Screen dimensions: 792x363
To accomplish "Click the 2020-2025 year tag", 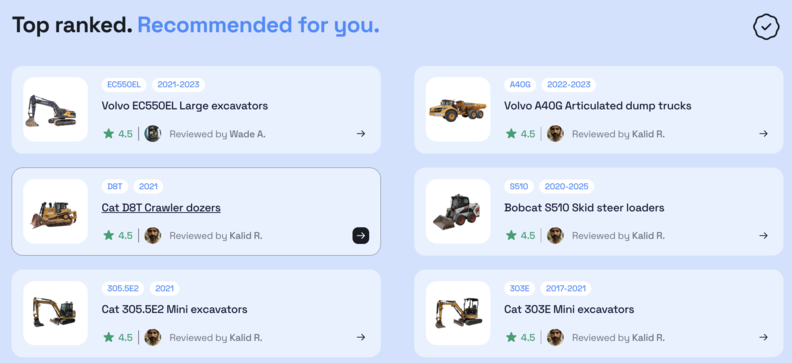I will [566, 186].
